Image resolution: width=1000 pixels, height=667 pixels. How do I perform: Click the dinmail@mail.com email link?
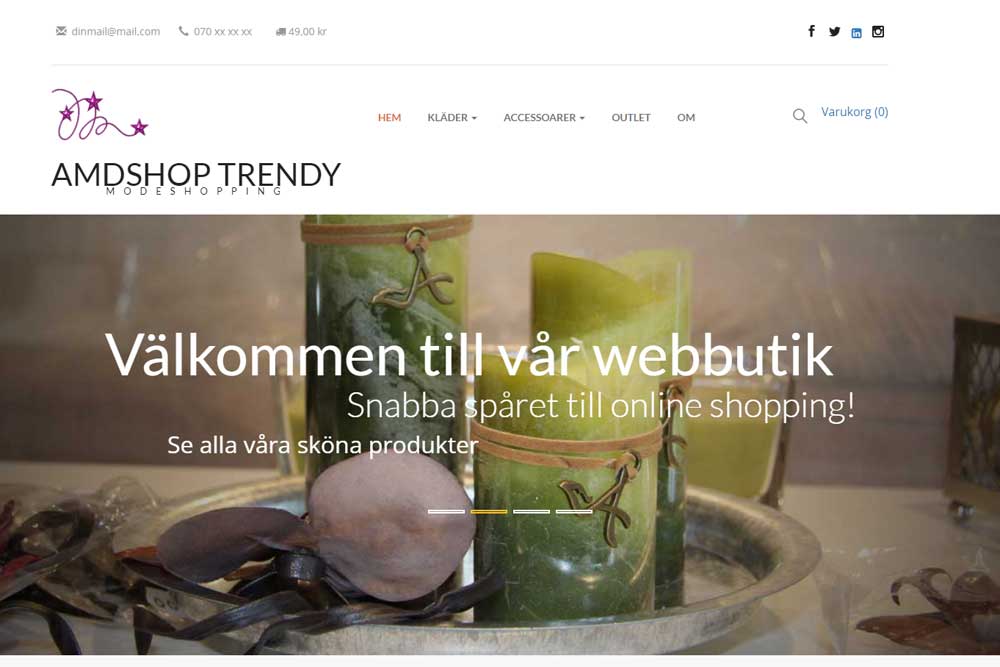[115, 31]
